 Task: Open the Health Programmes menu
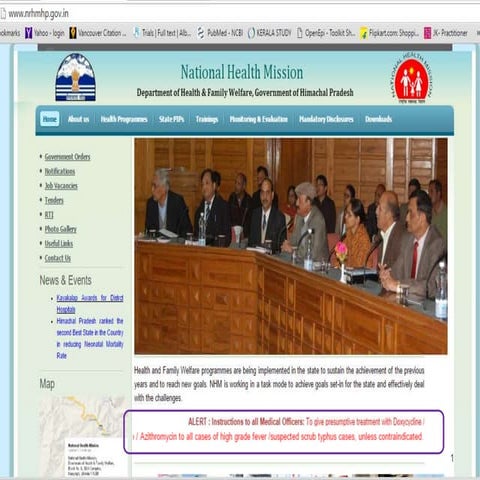(x=124, y=119)
